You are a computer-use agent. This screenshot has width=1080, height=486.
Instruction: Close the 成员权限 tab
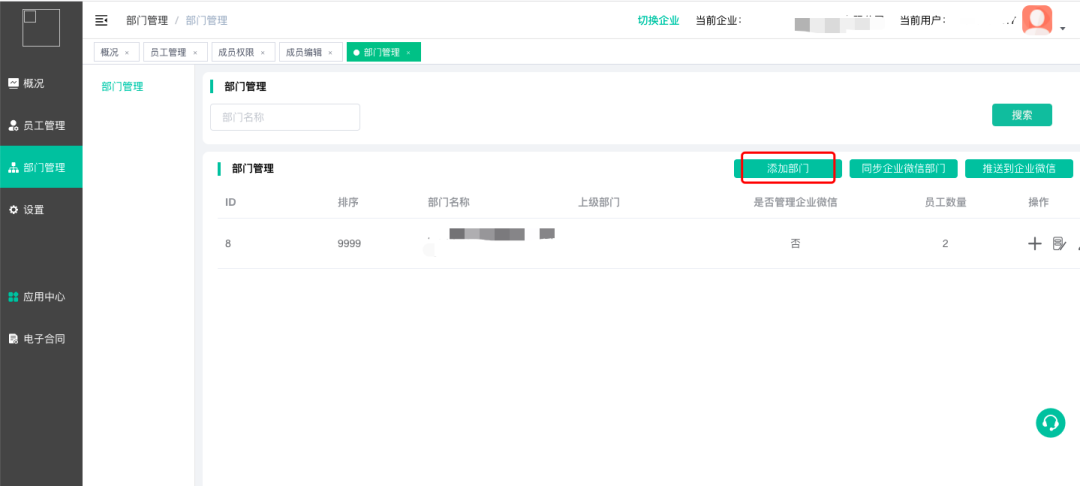262,53
